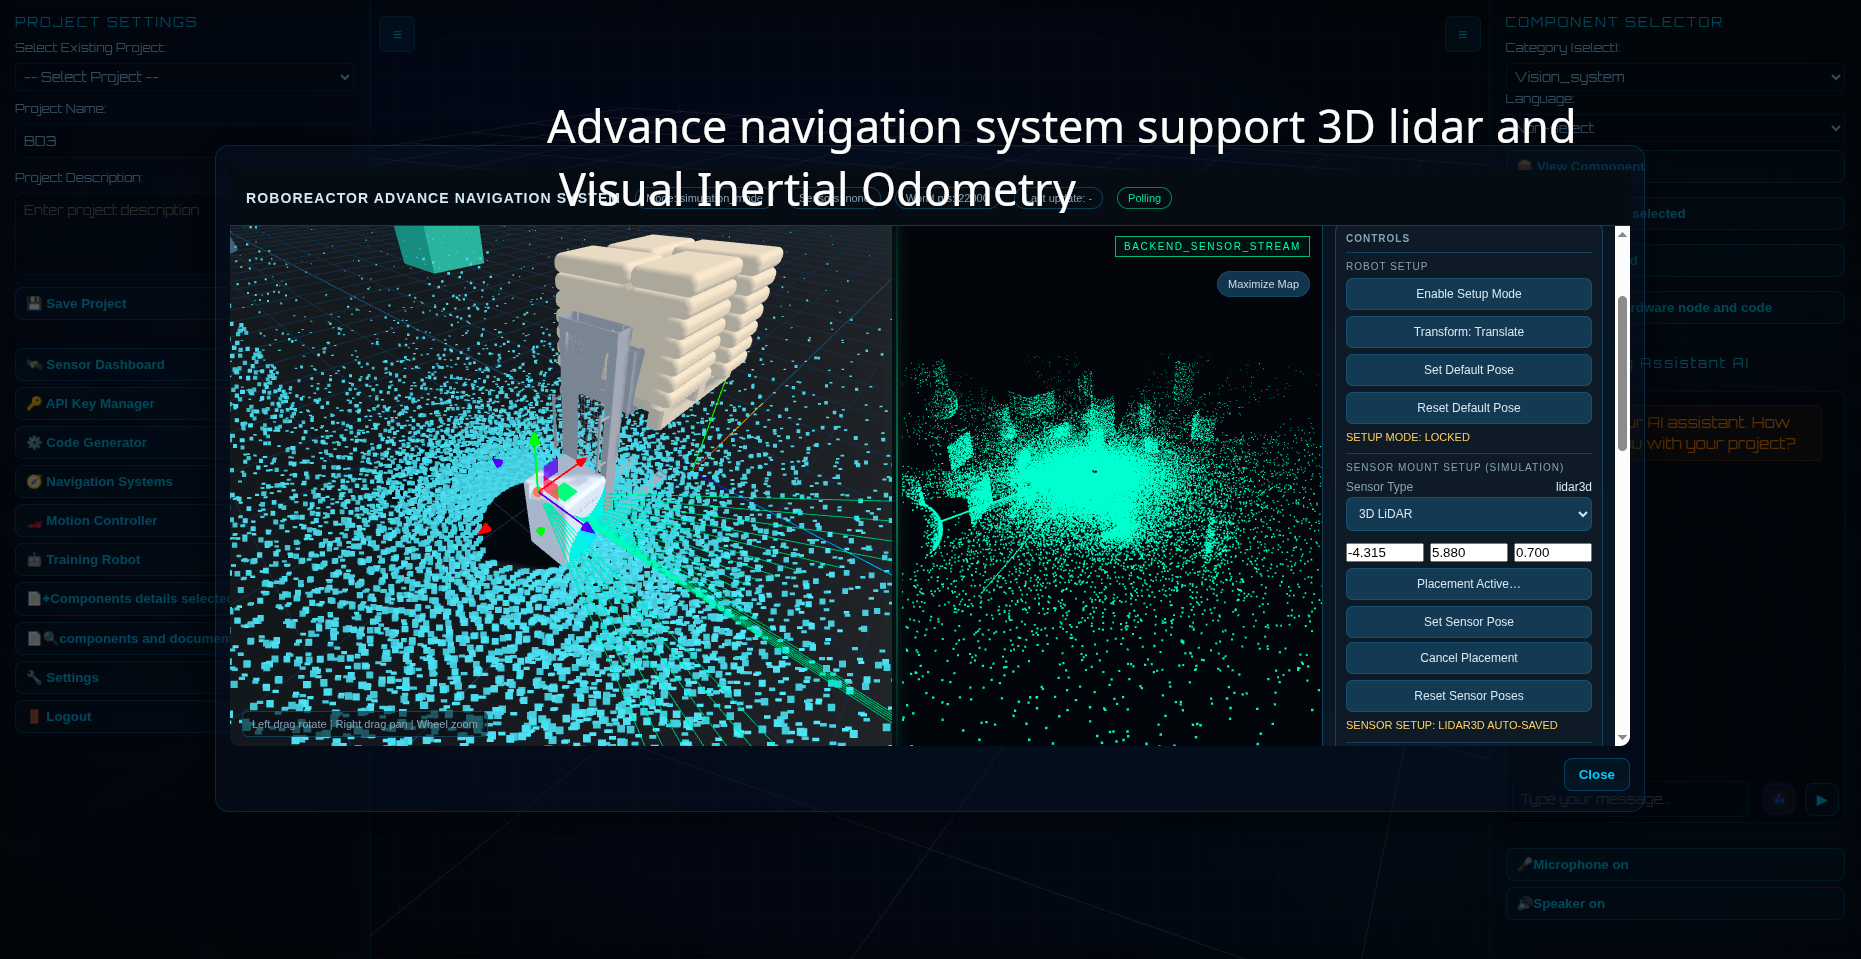The width and height of the screenshot is (1861, 959).
Task: Click the document icon of Components details selected
Action: pos(34,599)
